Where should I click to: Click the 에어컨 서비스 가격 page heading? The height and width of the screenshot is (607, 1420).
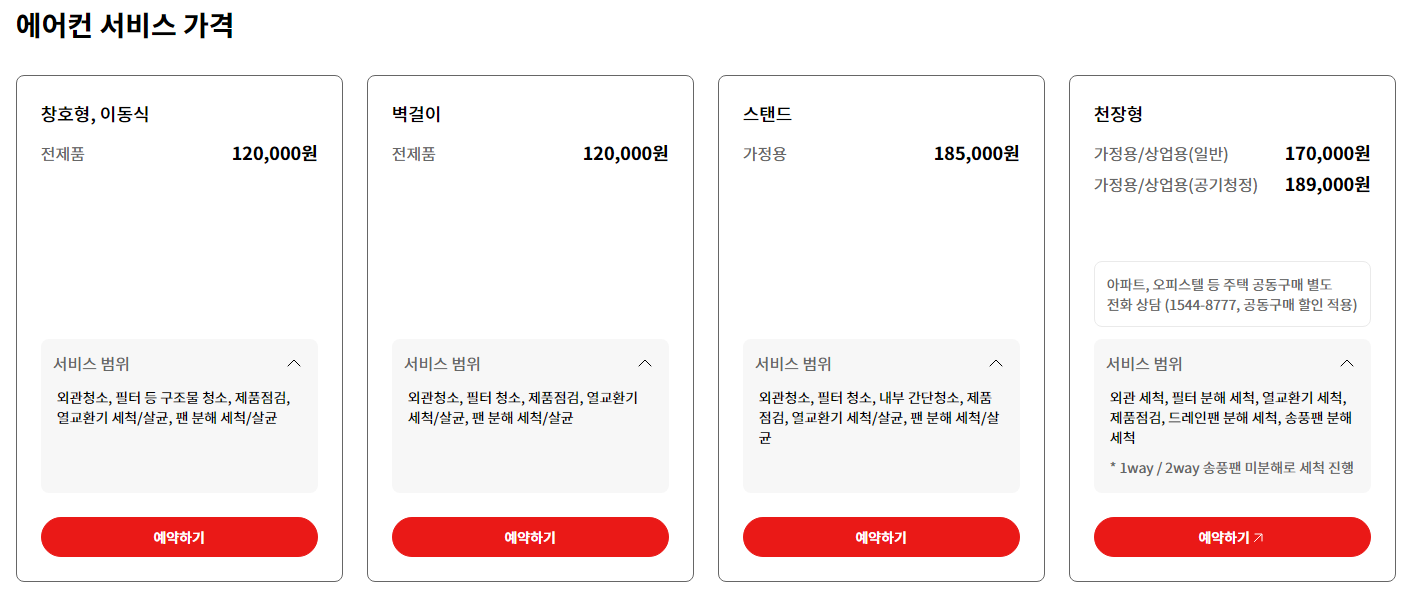124,25
